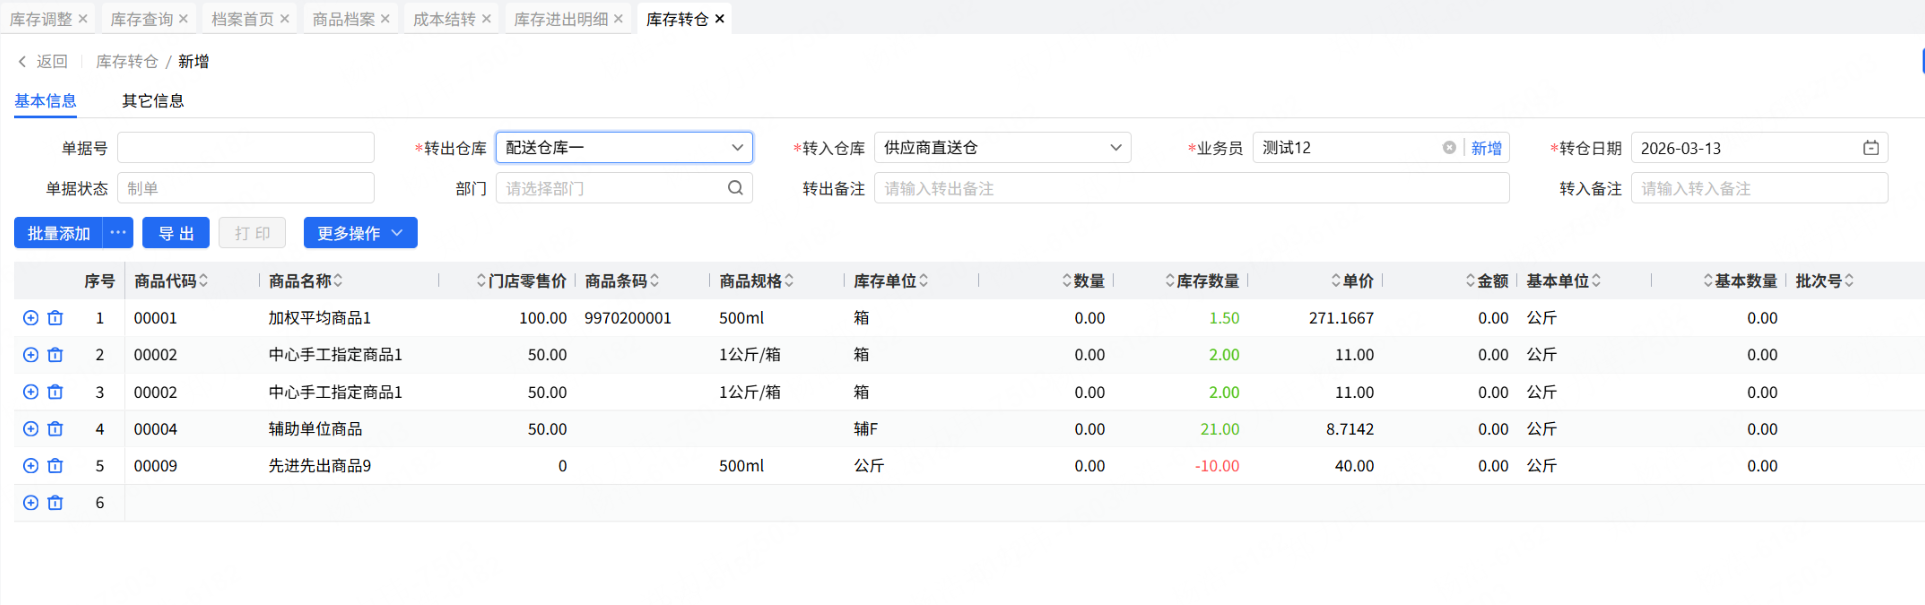Switch to the 成本结转 tab
Image resolution: width=1925 pixels, height=605 pixels.
444,19
